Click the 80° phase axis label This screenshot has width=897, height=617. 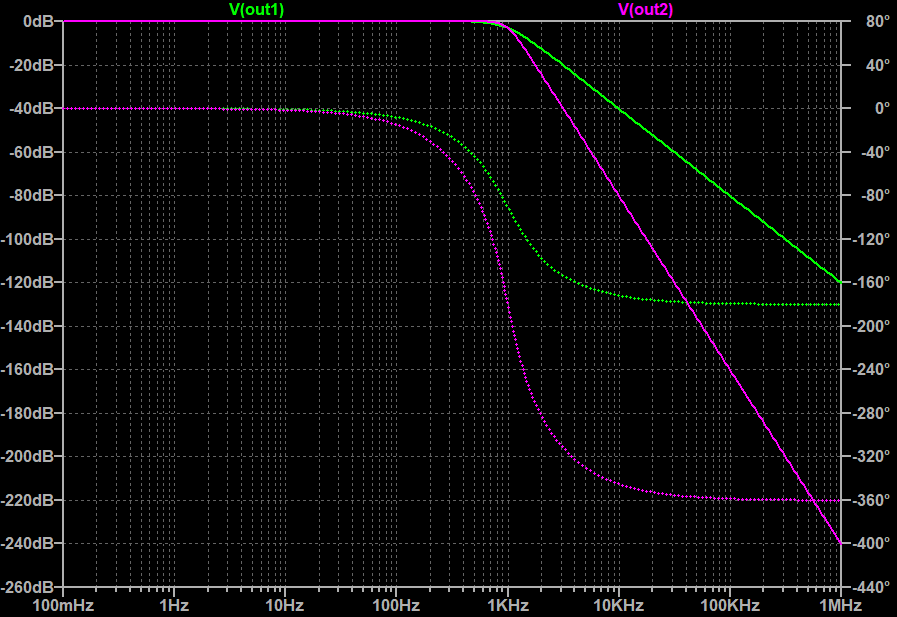click(878, 21)
